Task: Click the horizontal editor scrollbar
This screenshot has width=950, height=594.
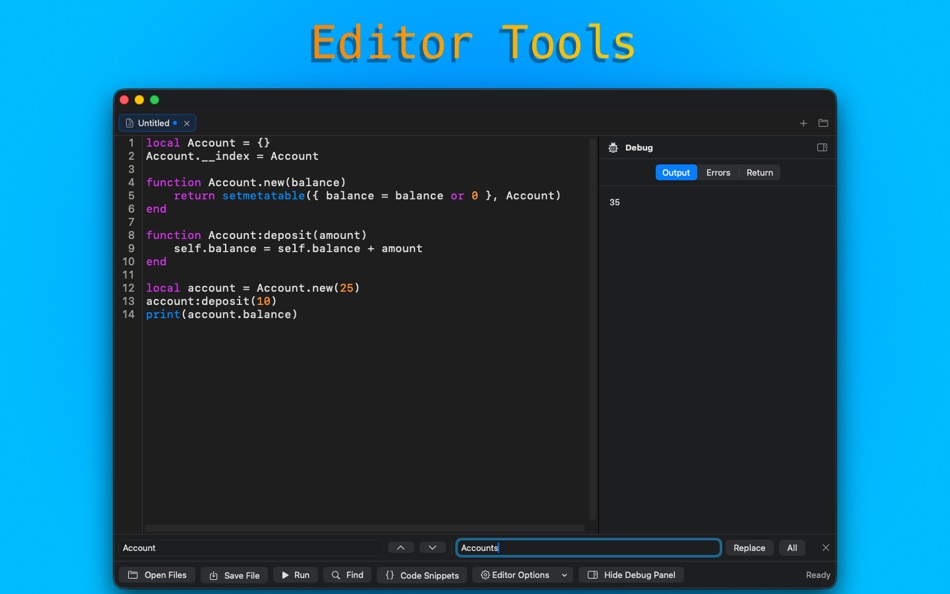Action: (365, 529)
